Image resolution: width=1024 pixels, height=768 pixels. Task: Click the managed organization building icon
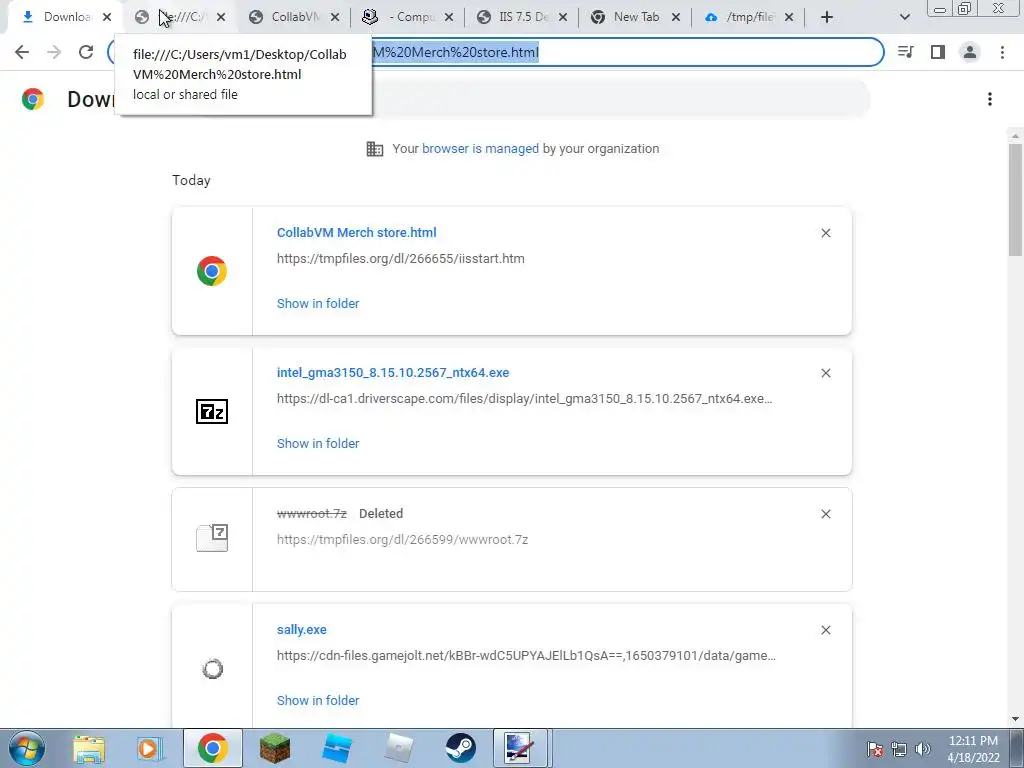click(375, 149)
